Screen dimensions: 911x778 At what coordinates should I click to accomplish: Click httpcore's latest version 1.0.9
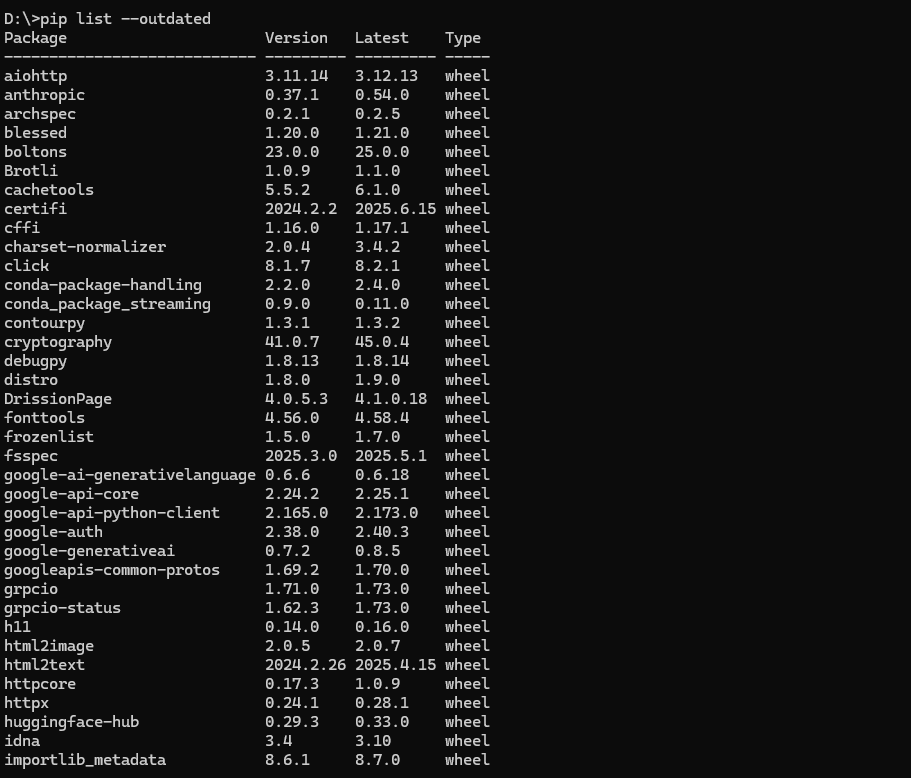(x=378, y=684)
